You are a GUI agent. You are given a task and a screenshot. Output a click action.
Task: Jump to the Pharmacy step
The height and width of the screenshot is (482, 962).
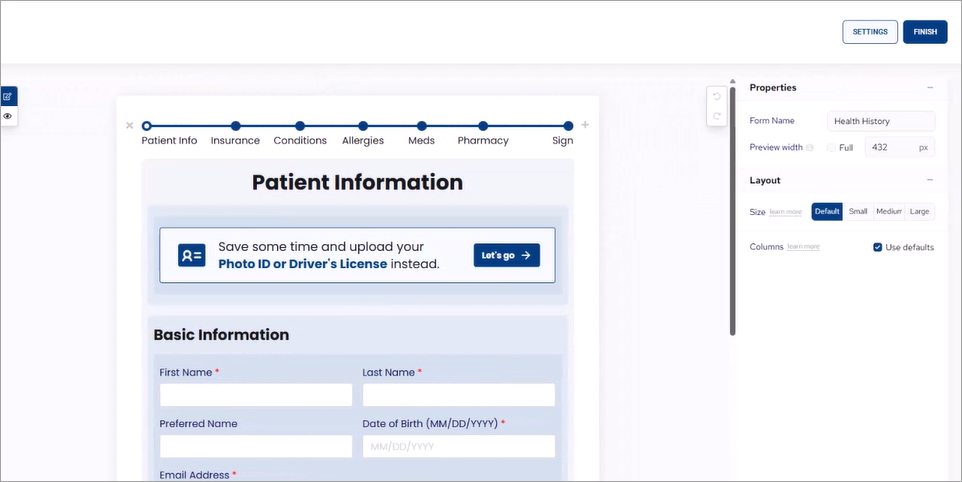[483, 126]
